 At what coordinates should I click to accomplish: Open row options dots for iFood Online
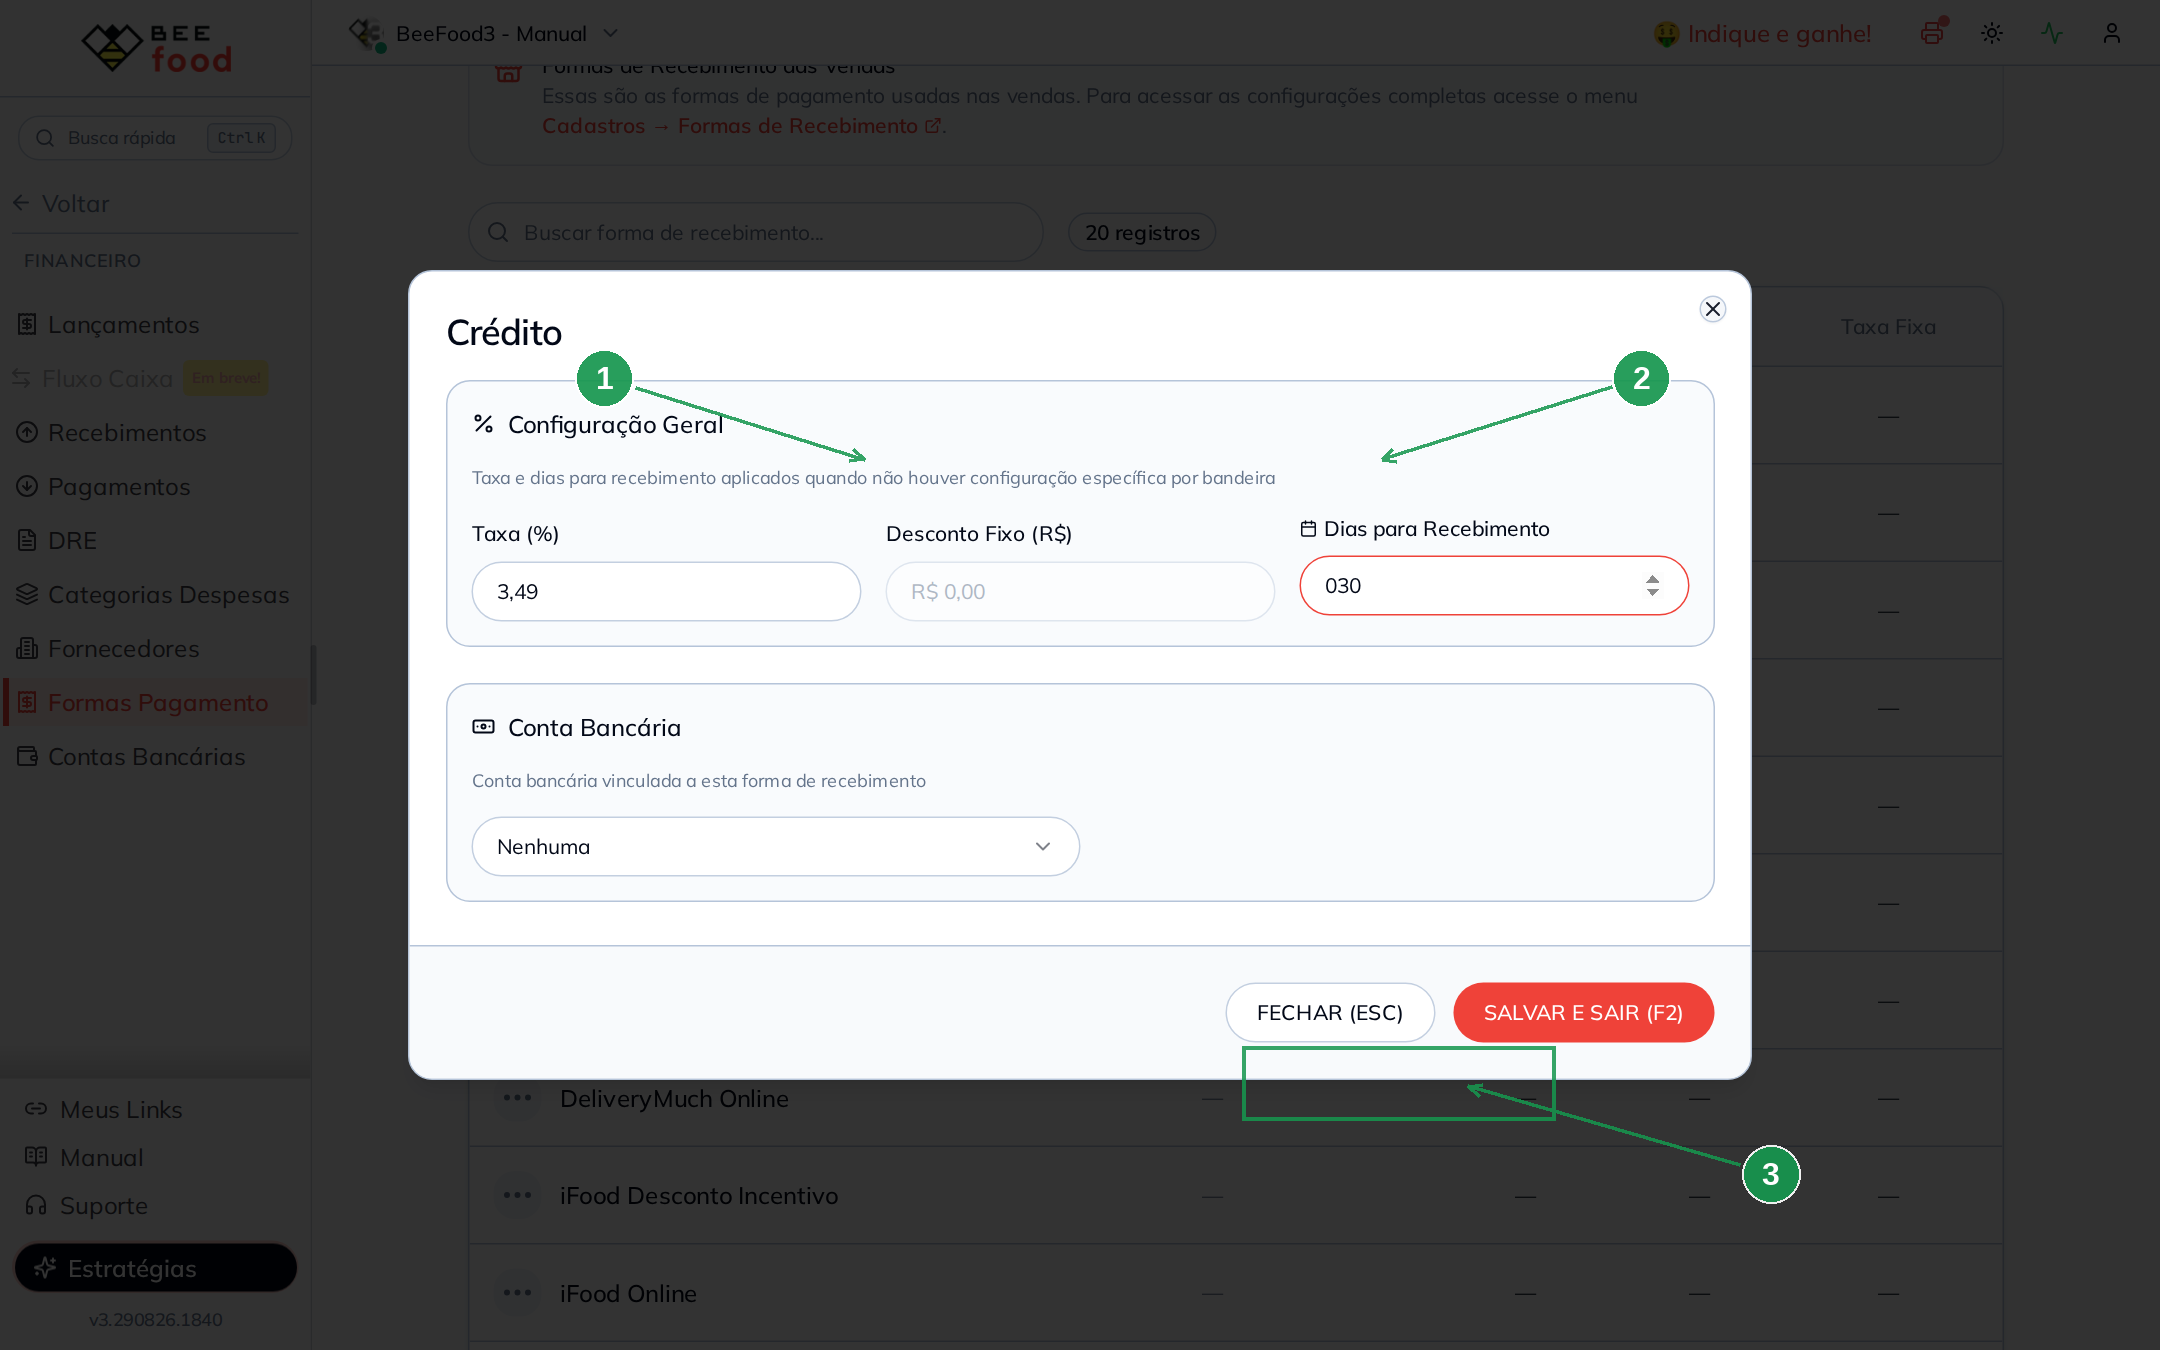pyautogui.click(x=517, y=1293)
